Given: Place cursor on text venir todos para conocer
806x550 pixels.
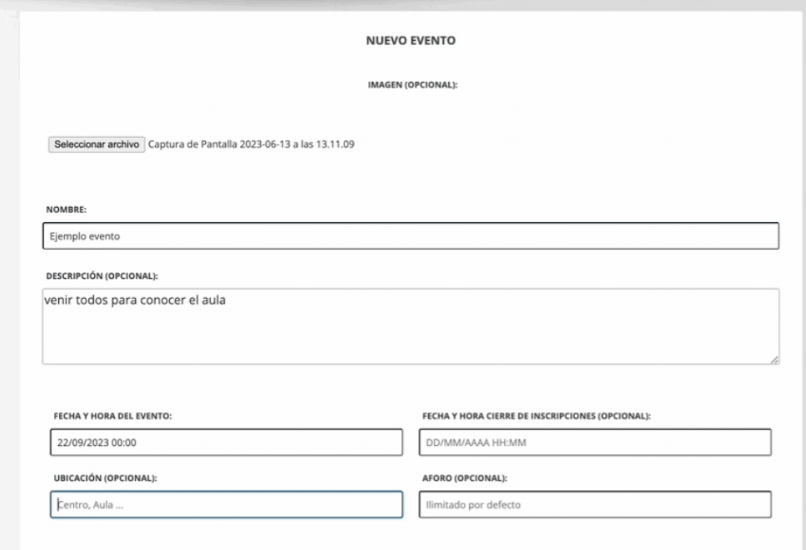Looking at the screenshot, I should (x=135, y=299).
